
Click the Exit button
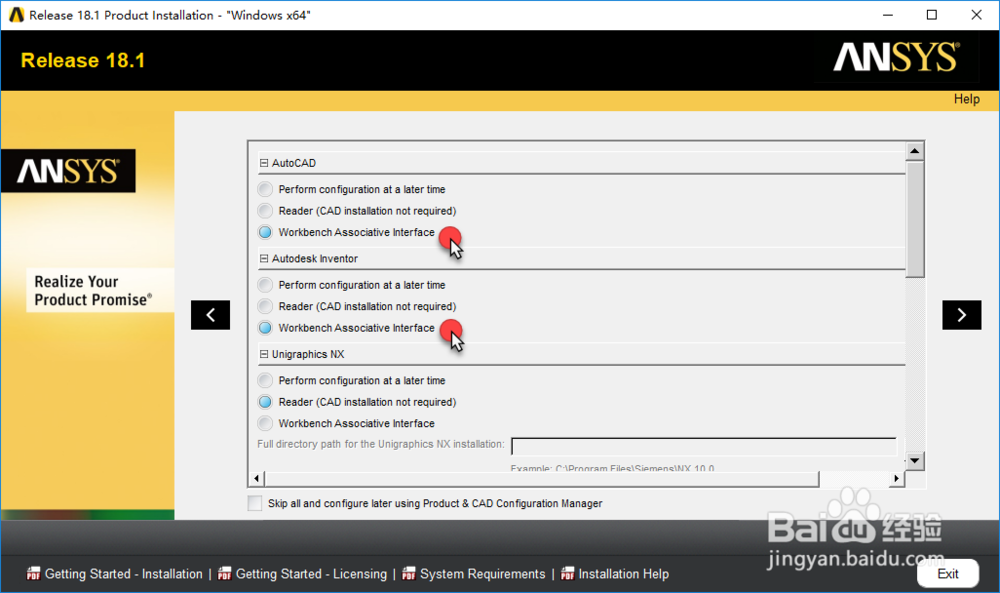[948, 573]
